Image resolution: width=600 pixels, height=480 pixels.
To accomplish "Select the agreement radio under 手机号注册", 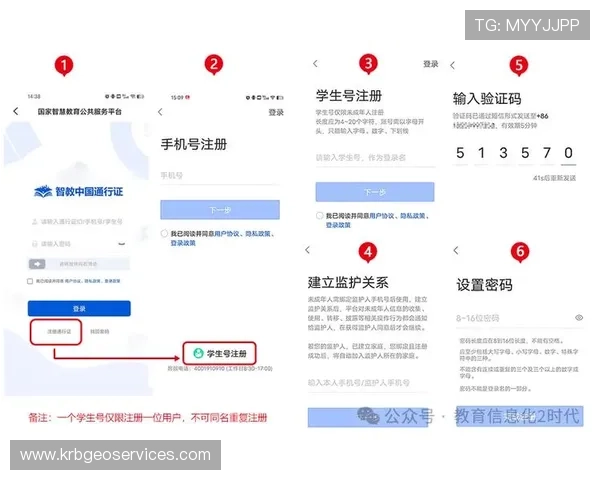I will pyautogui.click(x=164, y=233).
